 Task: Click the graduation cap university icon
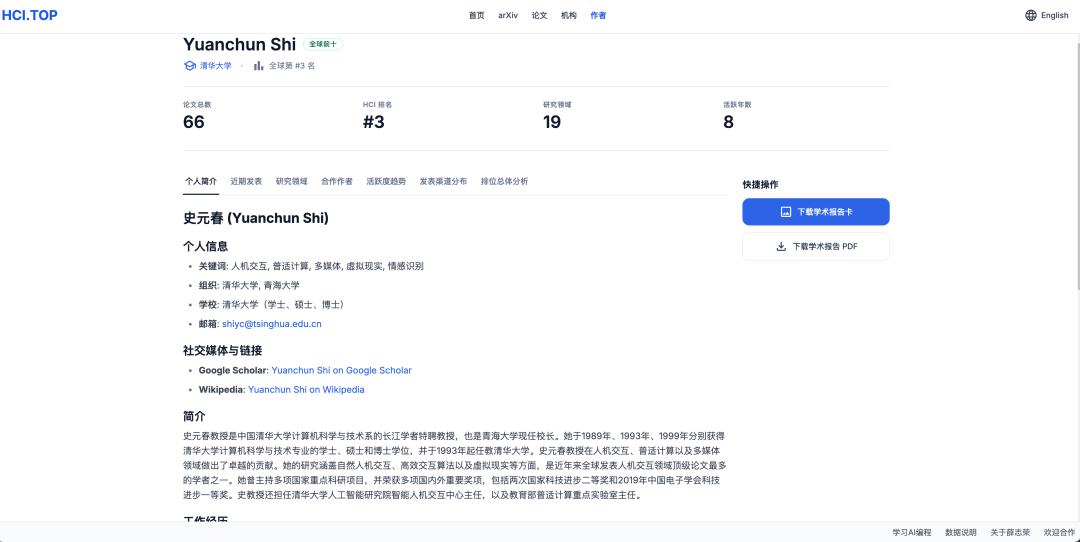coord(190,66)
